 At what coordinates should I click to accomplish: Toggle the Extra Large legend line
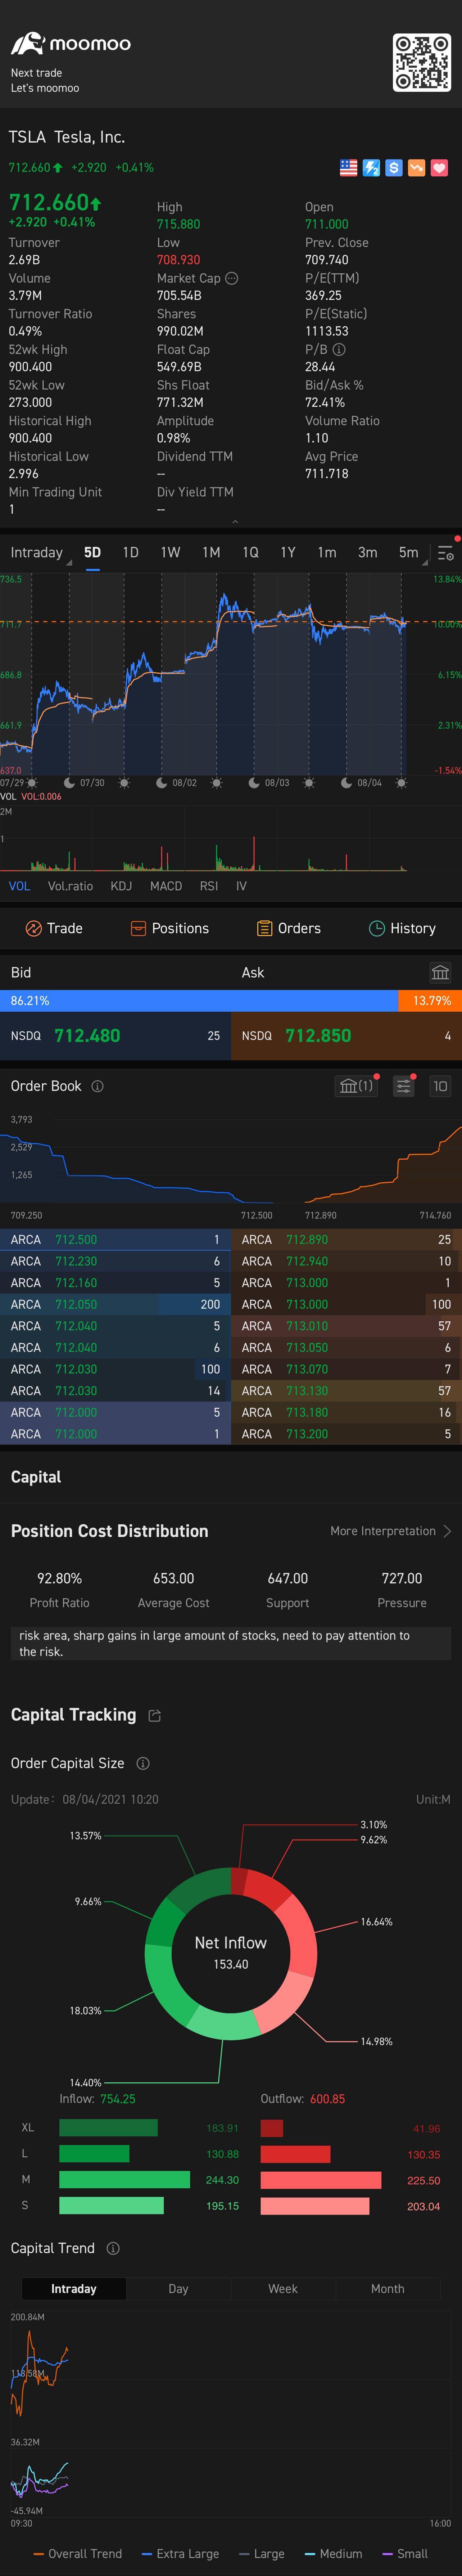tap(180, 2554)
